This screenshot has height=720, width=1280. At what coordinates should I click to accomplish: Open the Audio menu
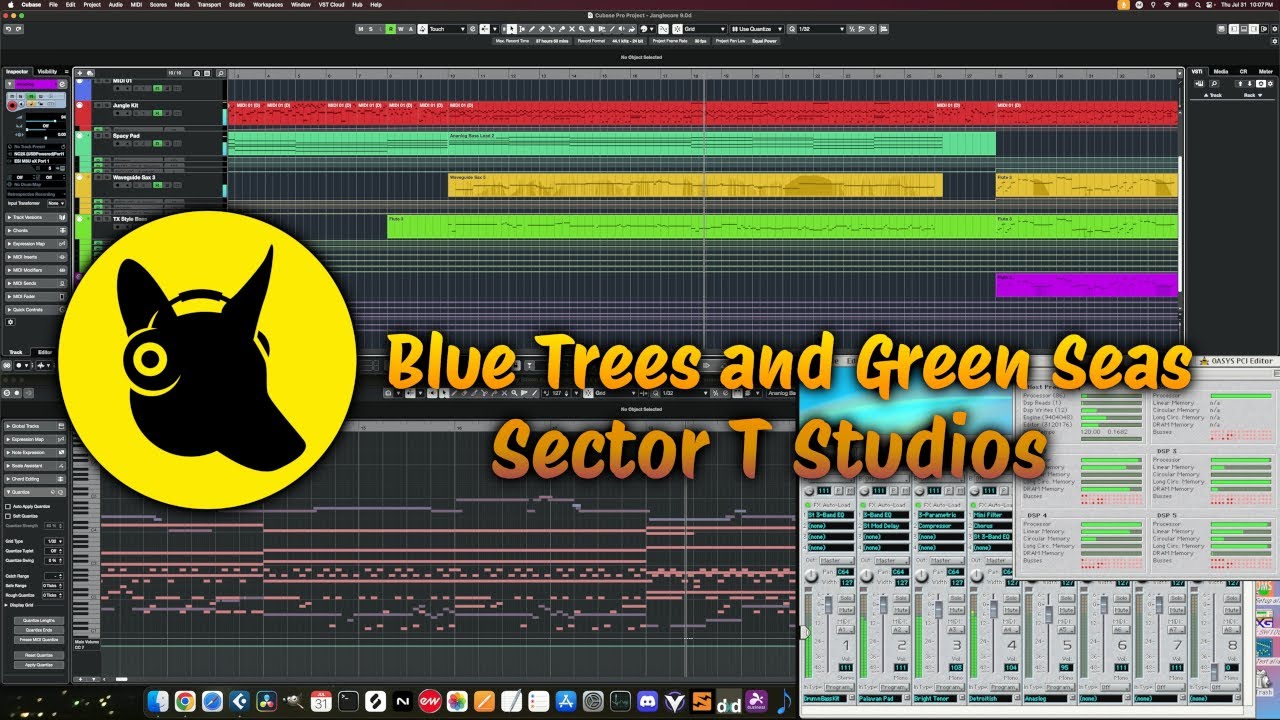(x=115, y=5)
